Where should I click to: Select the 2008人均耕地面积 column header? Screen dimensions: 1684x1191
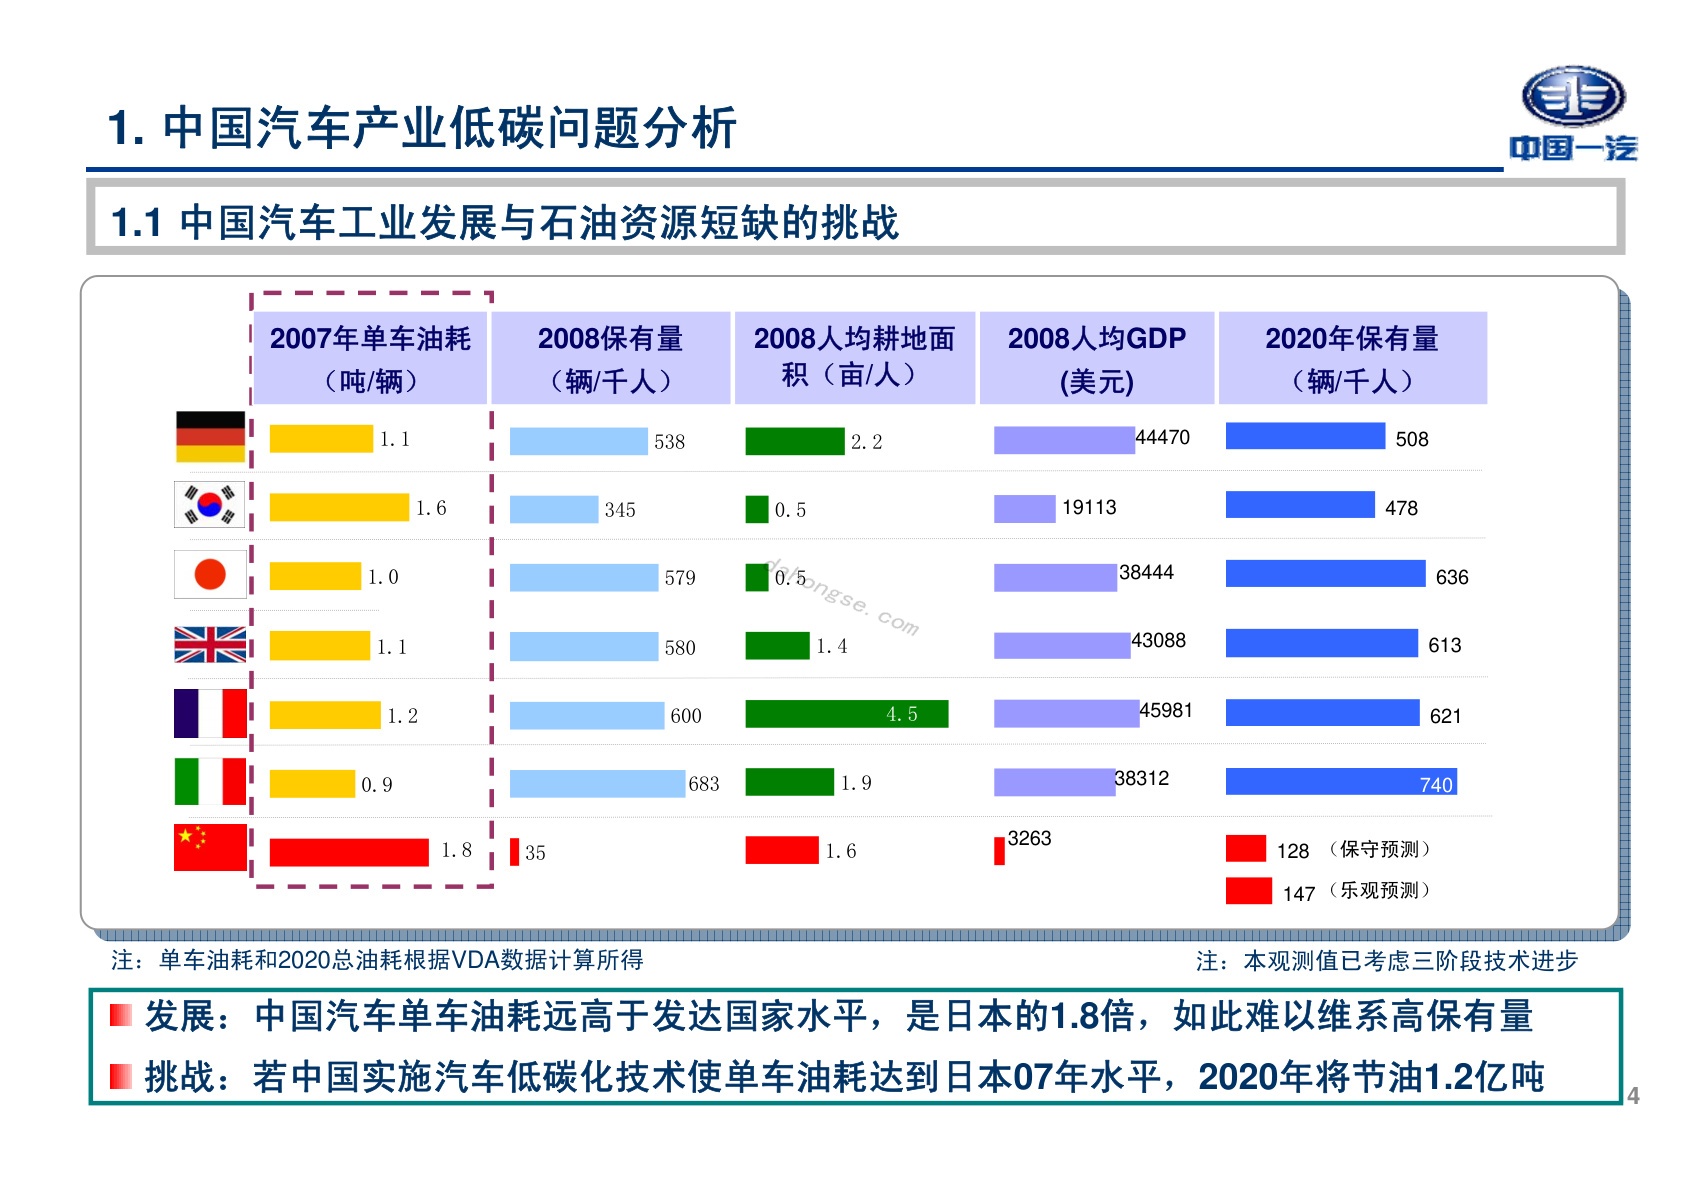(x=855, y=358)
